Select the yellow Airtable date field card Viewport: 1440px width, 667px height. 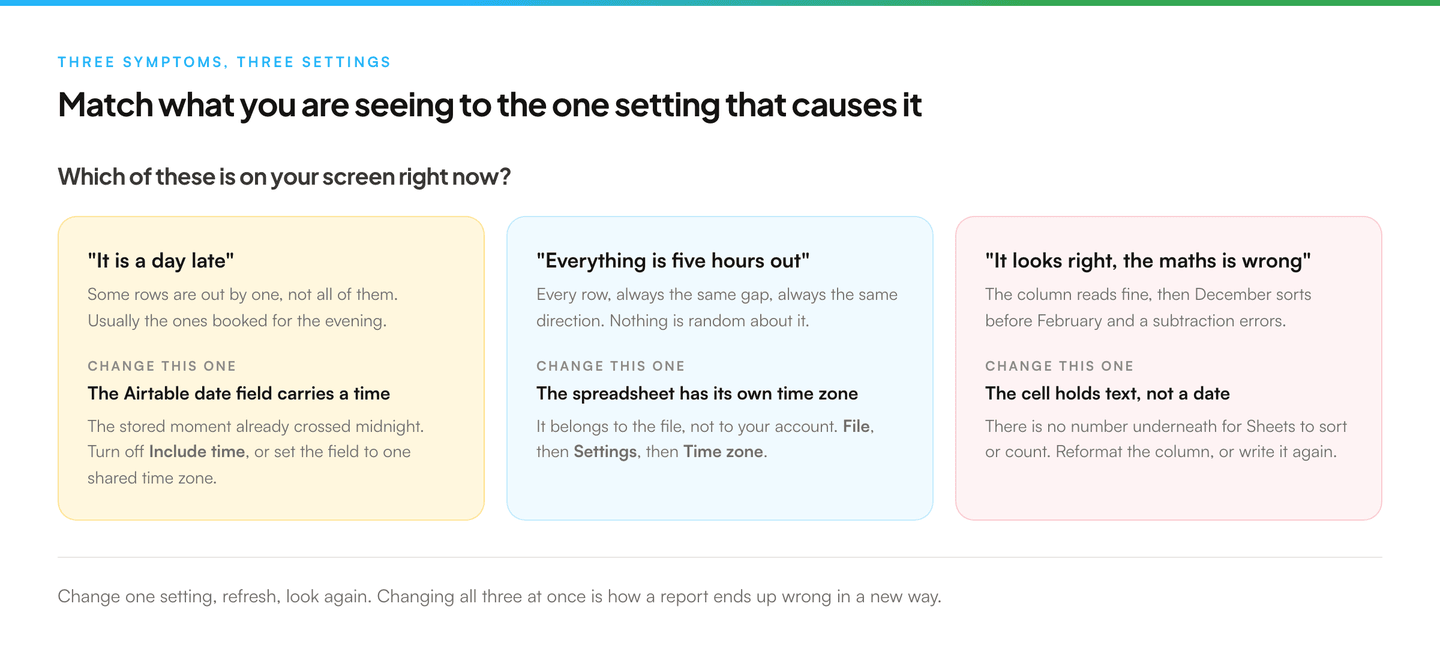coord(271,368)
